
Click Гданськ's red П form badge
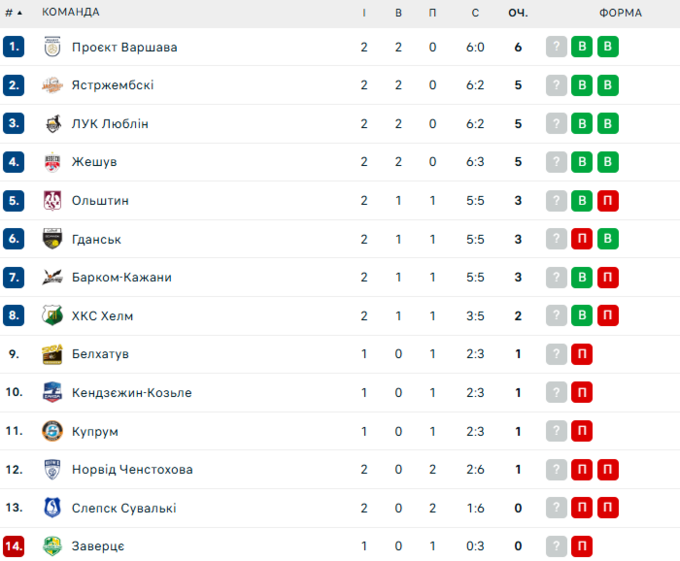[582, 239]
